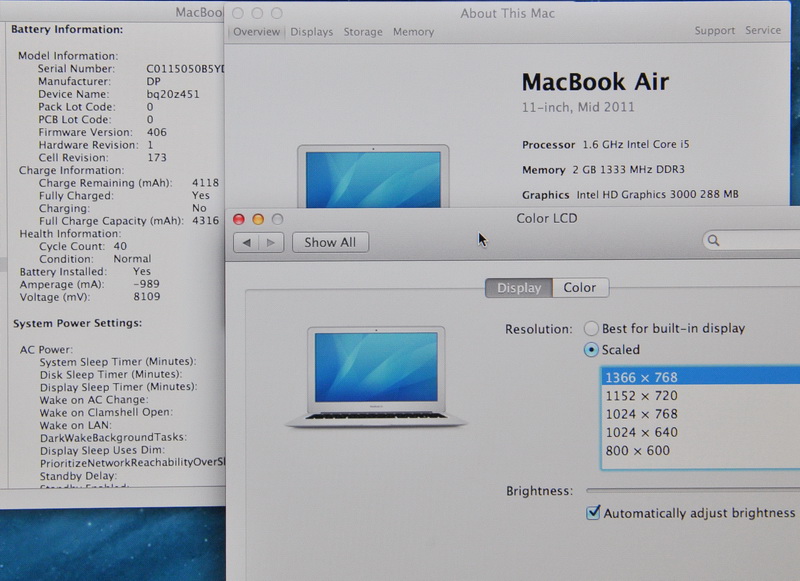Toggle Automatically adjust brightness checkbox
Image resolution: width=800 pixels, height=581 pixels.
pos(593,512)
